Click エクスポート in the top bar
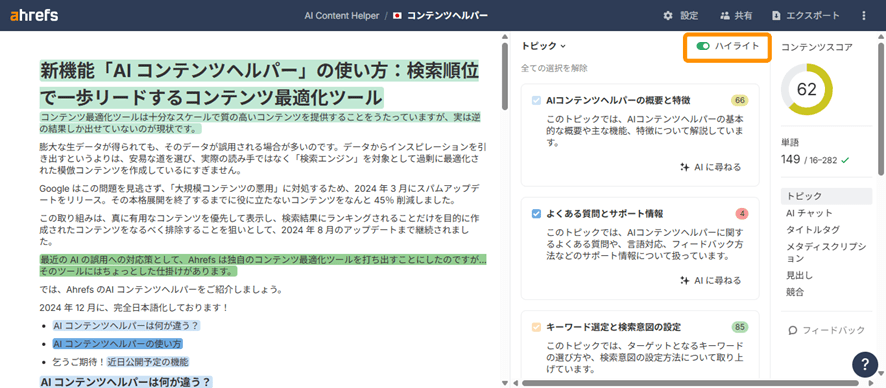This screenshot has height=388, width=886. pos(813,16)
